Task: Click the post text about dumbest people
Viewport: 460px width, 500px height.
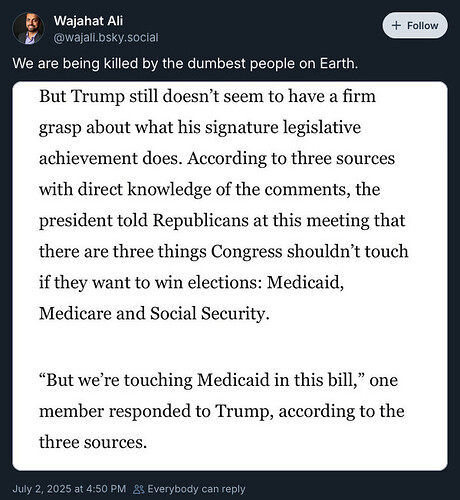Action: tap(185, 63)
